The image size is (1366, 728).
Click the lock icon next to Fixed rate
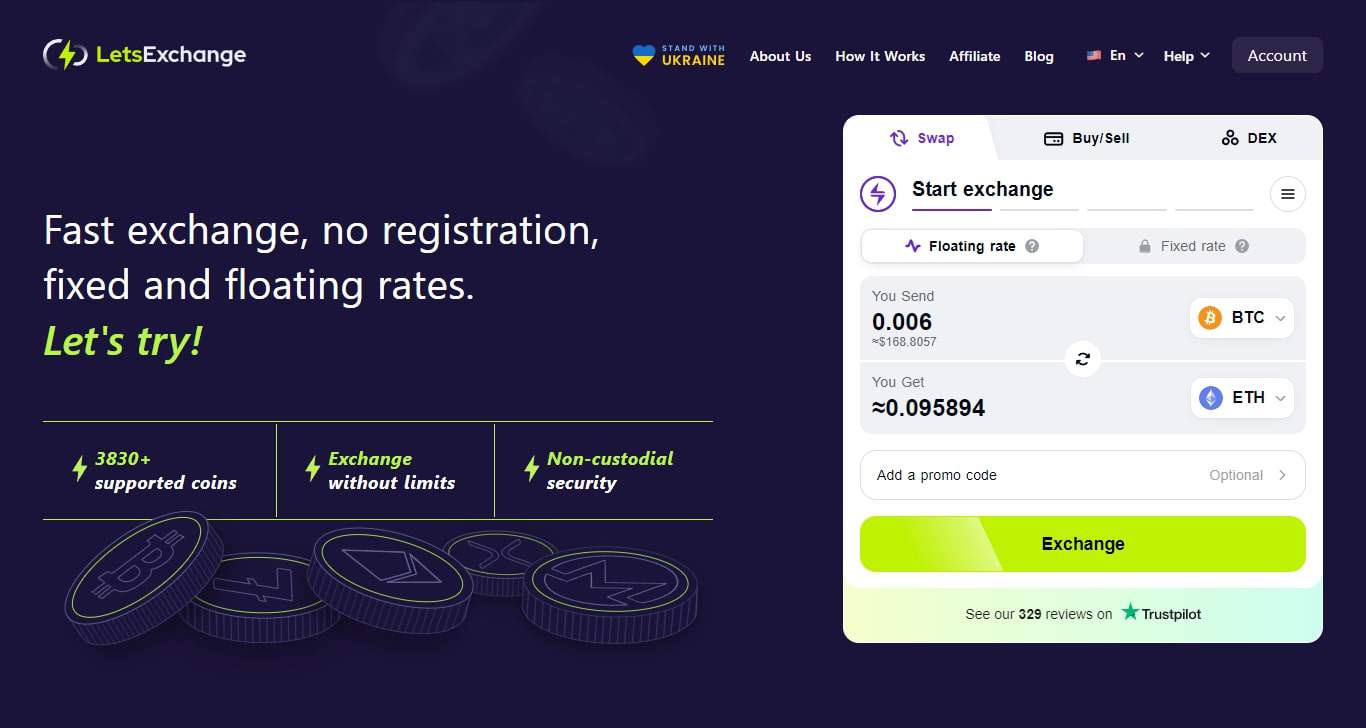(1145, 246)
